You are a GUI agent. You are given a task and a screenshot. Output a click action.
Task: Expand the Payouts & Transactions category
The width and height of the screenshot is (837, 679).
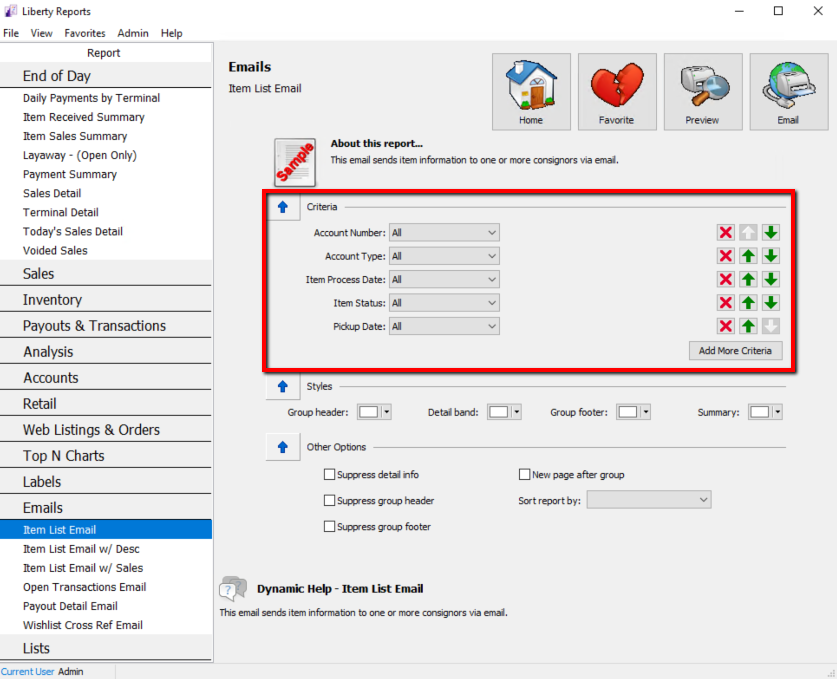[106, 326]
